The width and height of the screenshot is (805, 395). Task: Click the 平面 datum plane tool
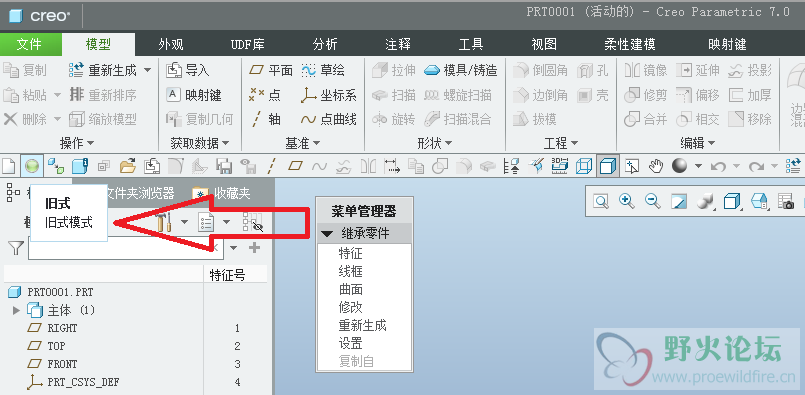coord(271,70)
